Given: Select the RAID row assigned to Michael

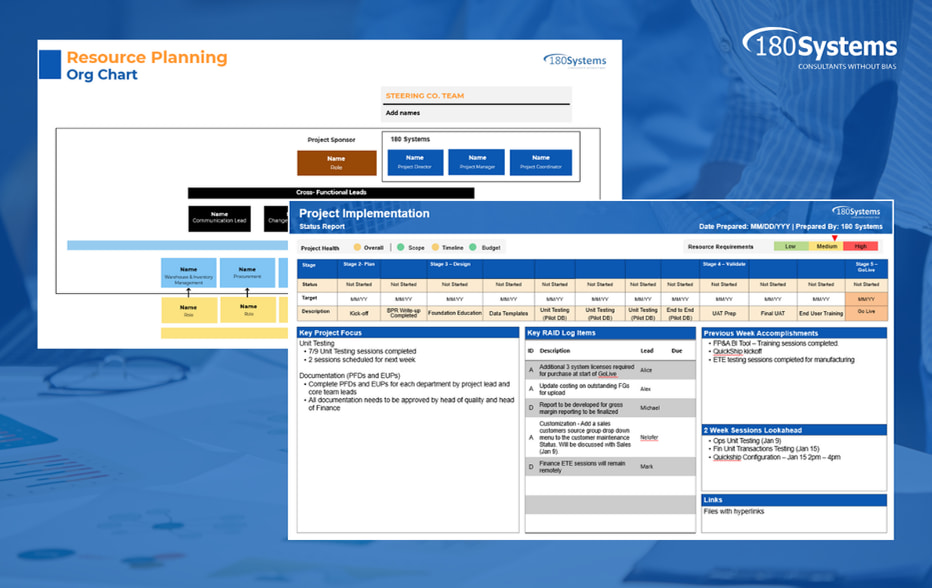Looking at the screenshot, I should click(x=610, y=408).
